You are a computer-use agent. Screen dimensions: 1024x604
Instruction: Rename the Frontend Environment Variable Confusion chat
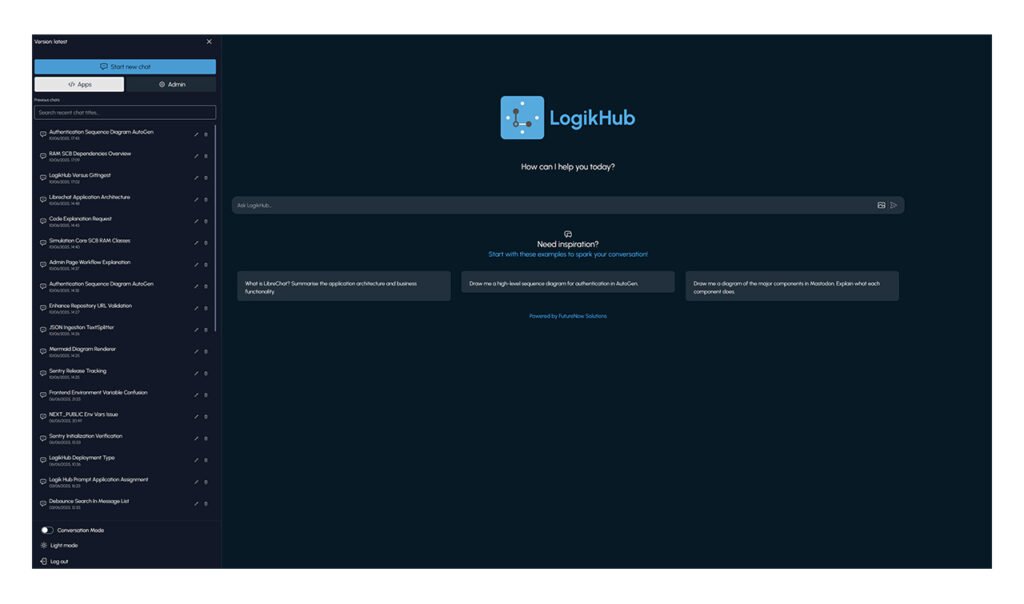(196, 394)
